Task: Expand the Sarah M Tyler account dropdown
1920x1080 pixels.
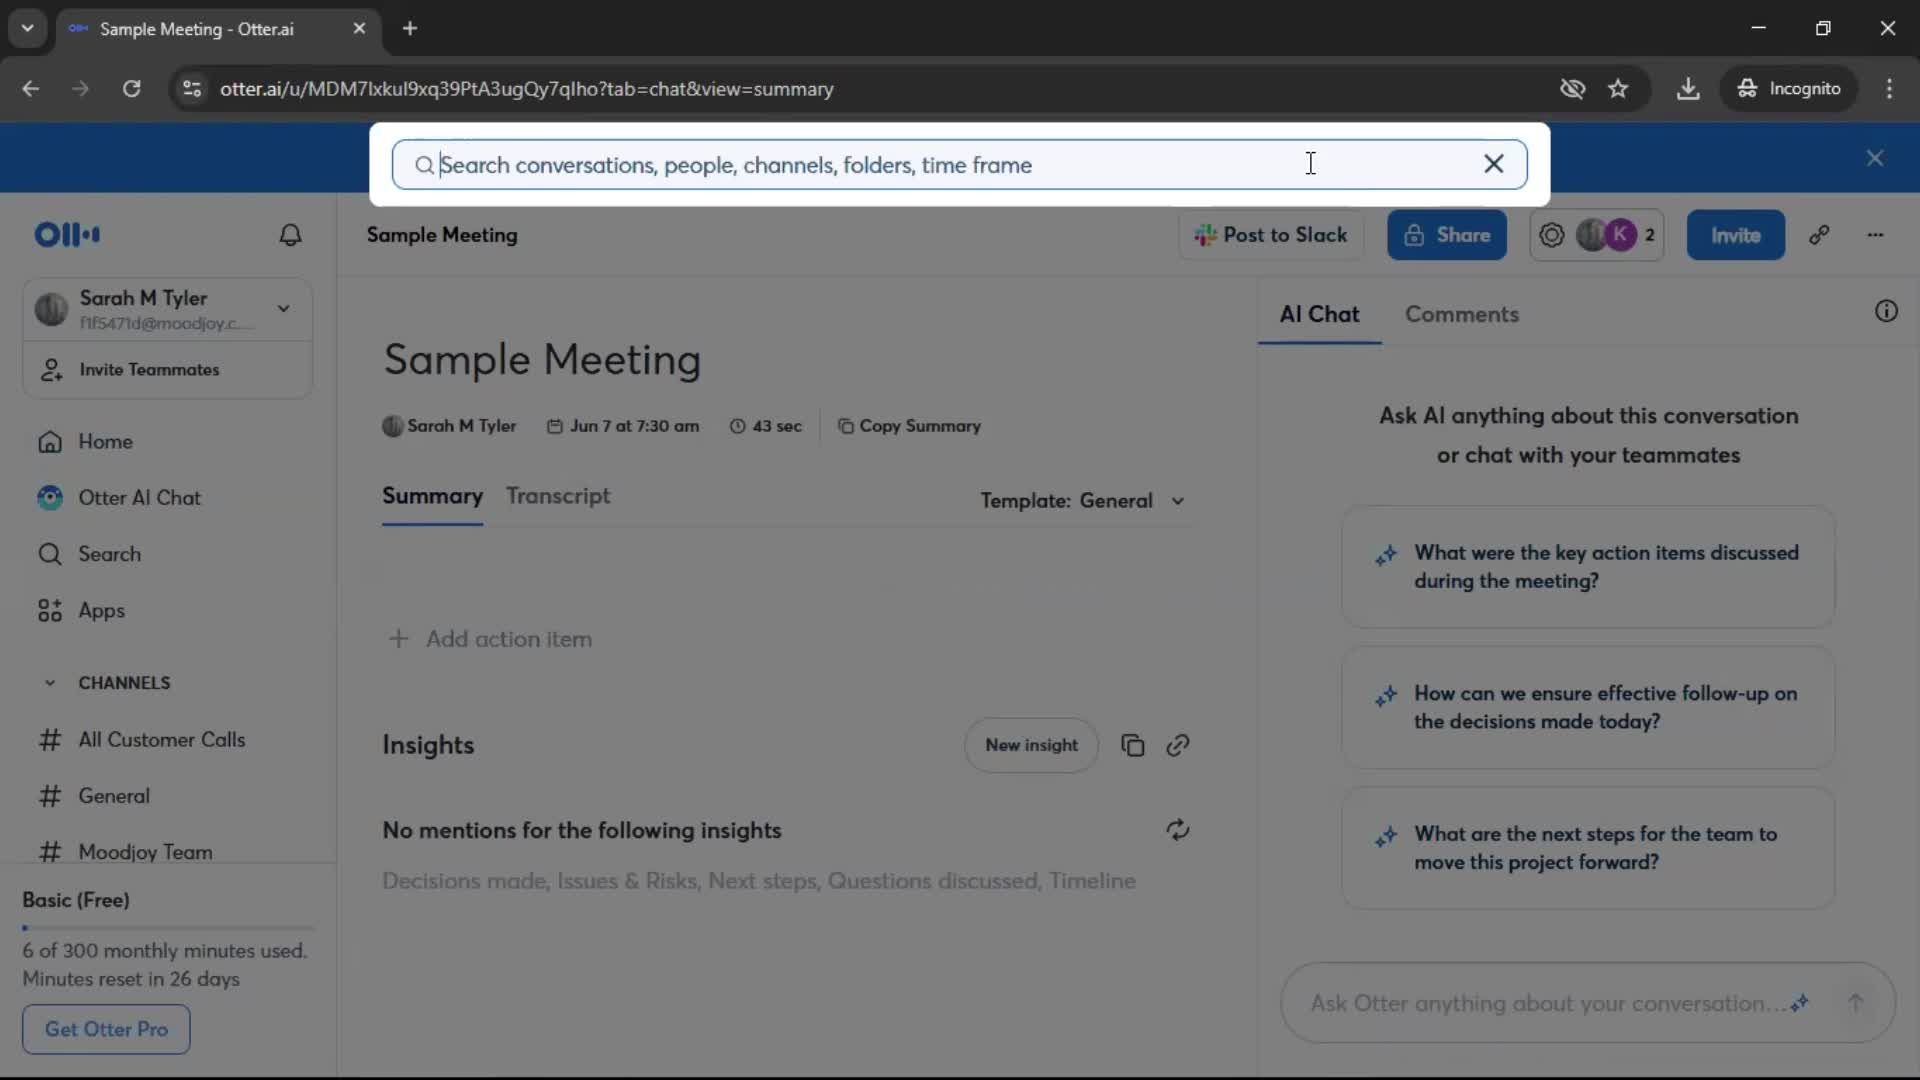Action: [283, 309]
